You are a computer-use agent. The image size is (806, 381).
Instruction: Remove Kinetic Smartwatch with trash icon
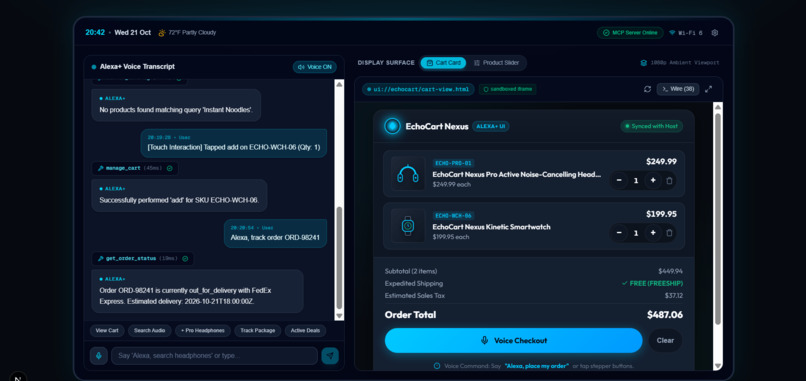669,233
